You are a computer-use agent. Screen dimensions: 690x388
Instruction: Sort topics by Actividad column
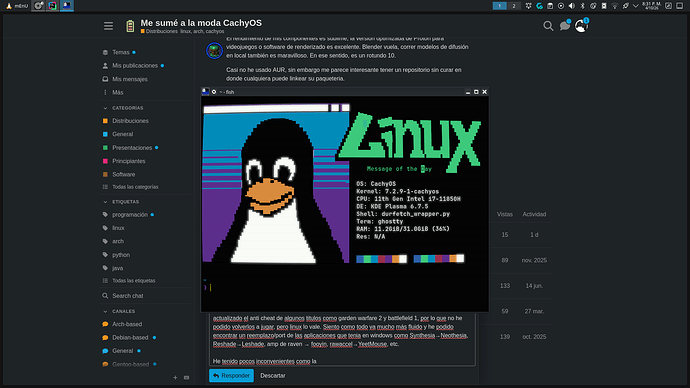[x=534, y=214]
